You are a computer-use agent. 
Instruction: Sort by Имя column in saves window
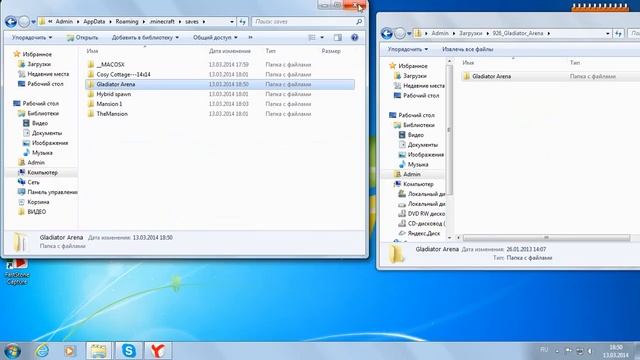pyautogui.click(x=92, y=51)
